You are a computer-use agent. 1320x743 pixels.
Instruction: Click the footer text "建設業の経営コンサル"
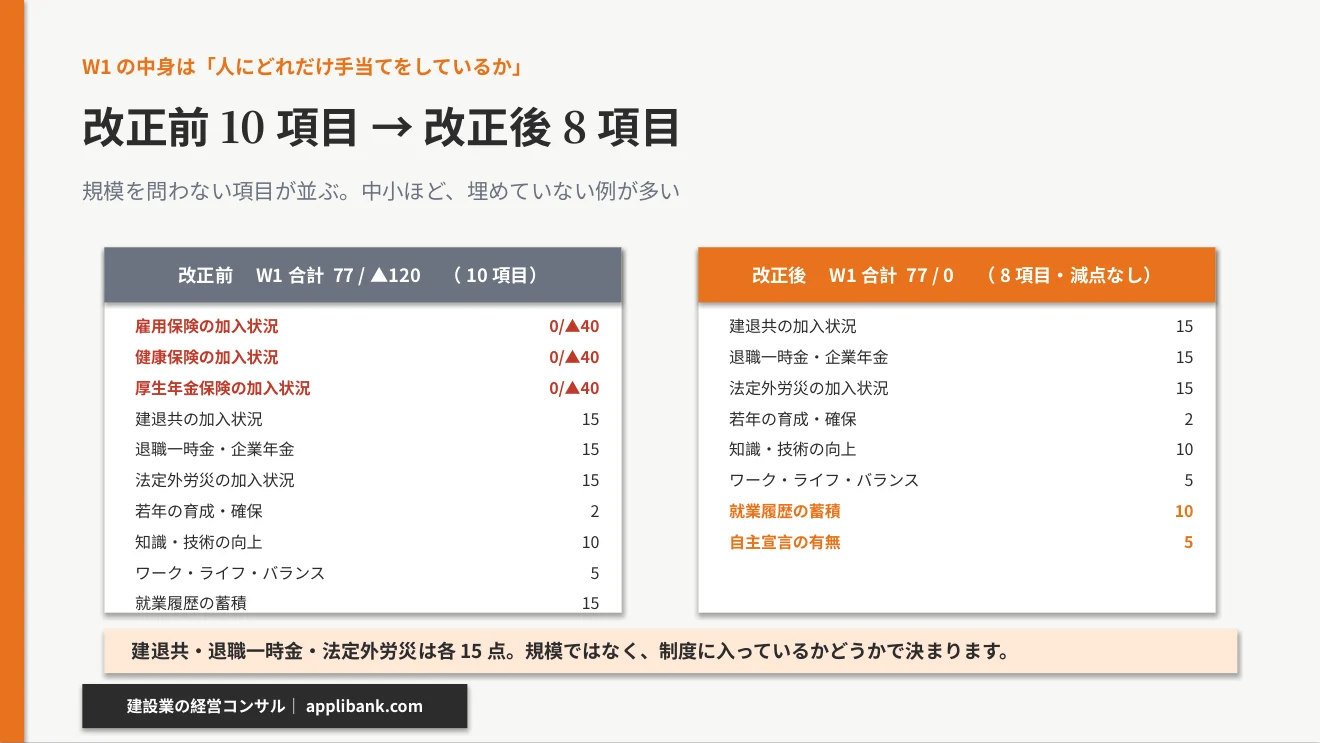[x=206, y=706]
